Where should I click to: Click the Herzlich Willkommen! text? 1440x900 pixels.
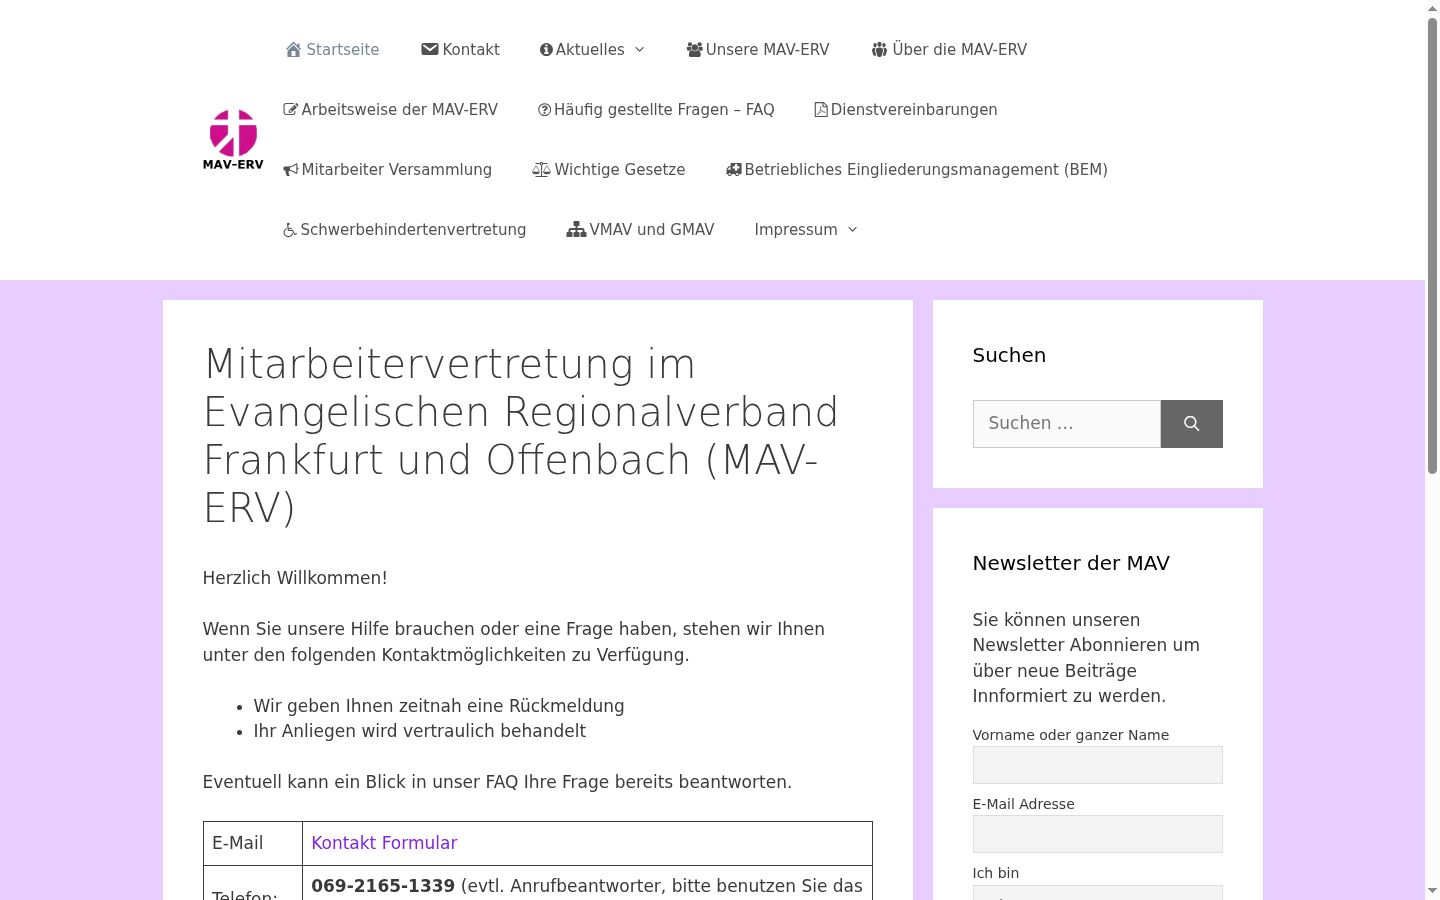pyautogui.click(x=295, y=578)
